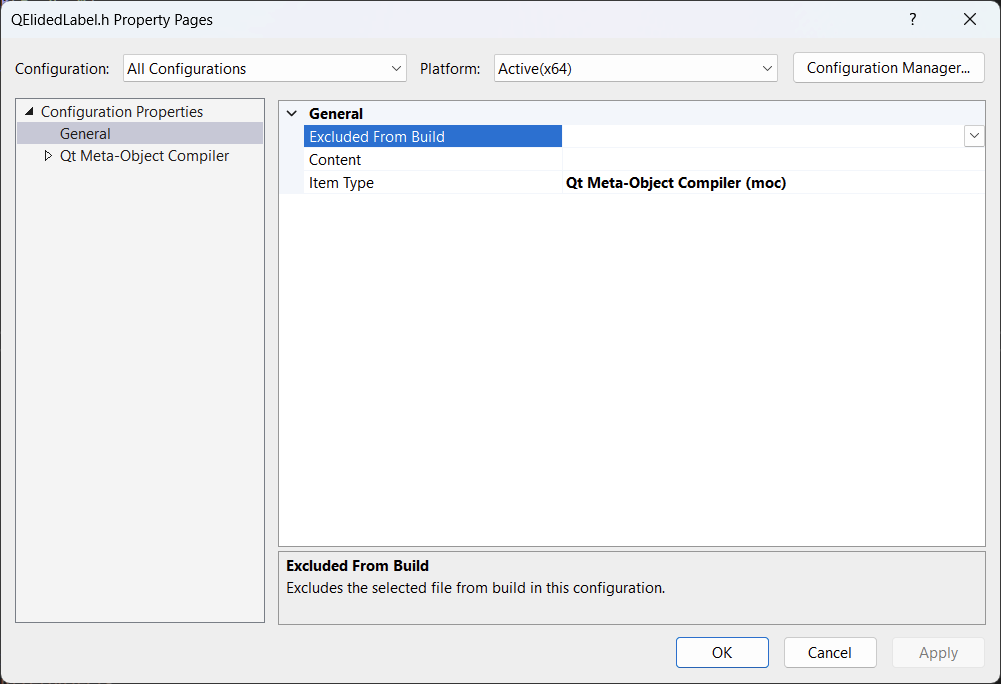Select the Content property row
Image resolution: width=1001 pixels, height=684 pixels.
[x=335, y=160]
